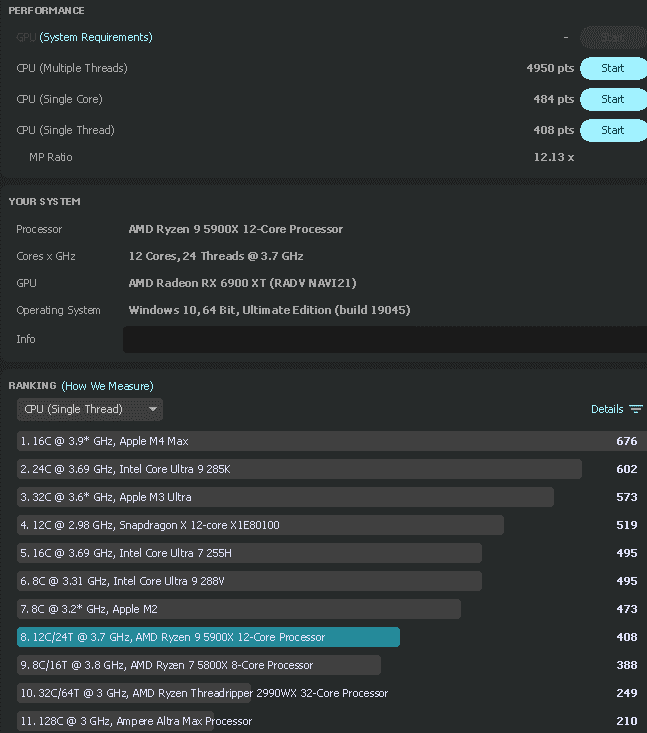Click the Snapdragon X 12-core ranking bar
647x733 pixels.
click(x=260, y=525)
